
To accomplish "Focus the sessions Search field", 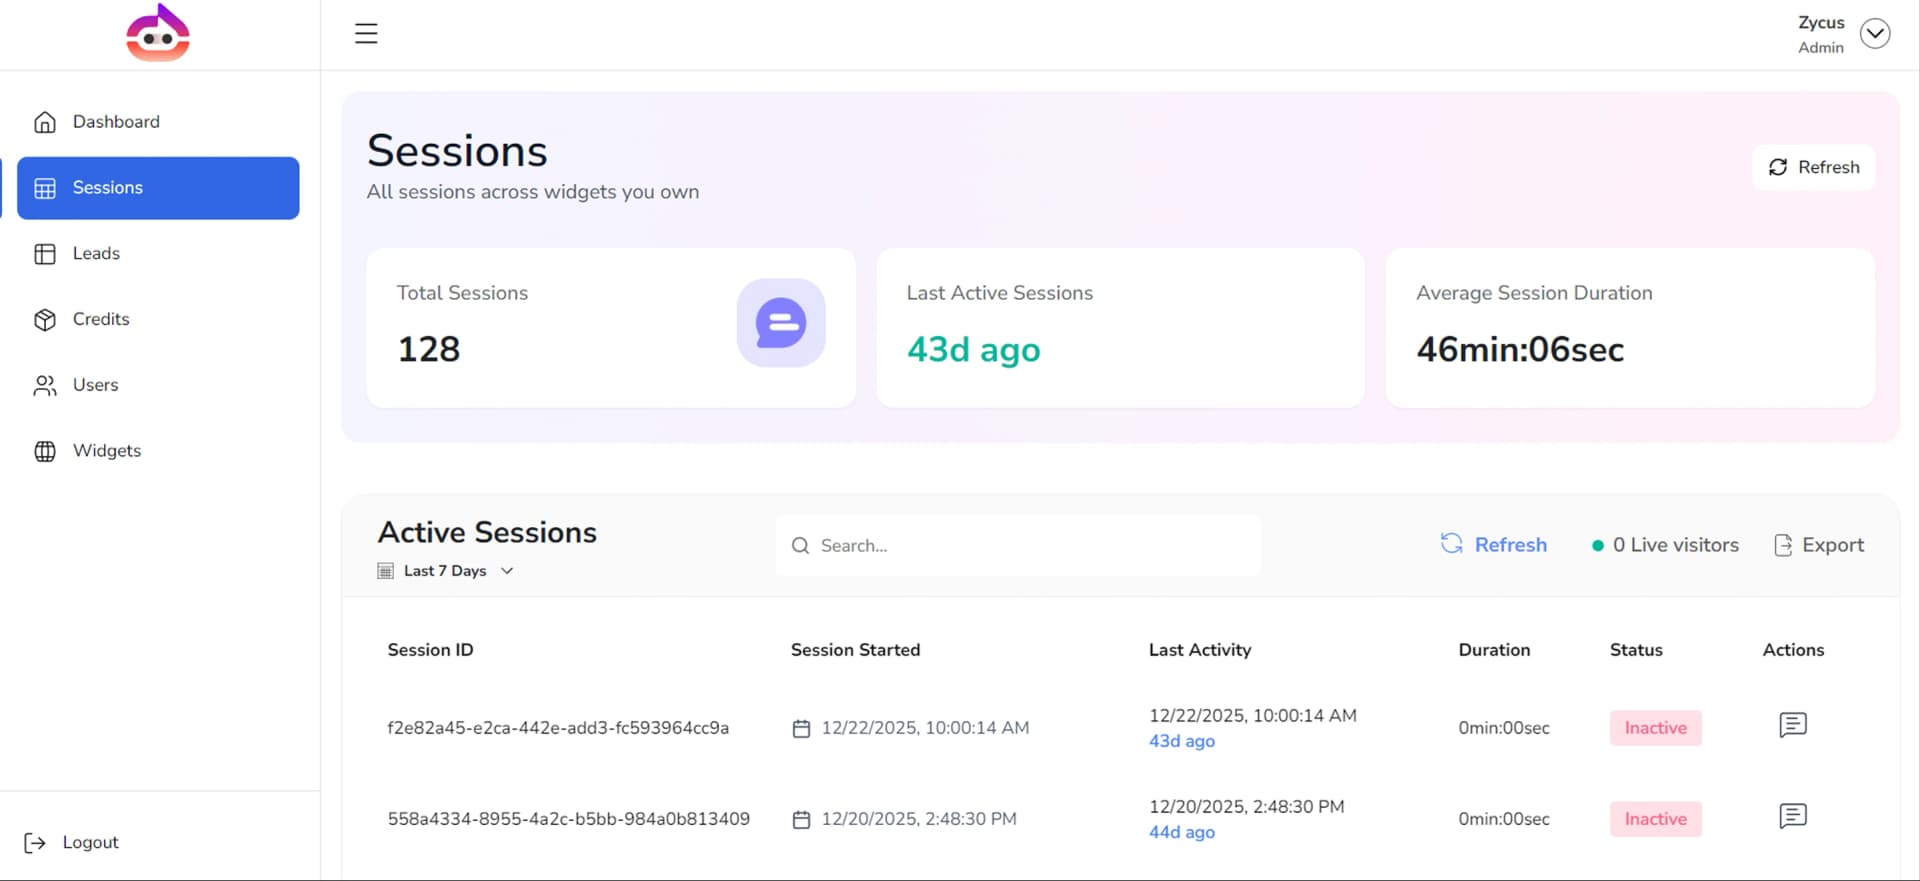I will 1018,546.
